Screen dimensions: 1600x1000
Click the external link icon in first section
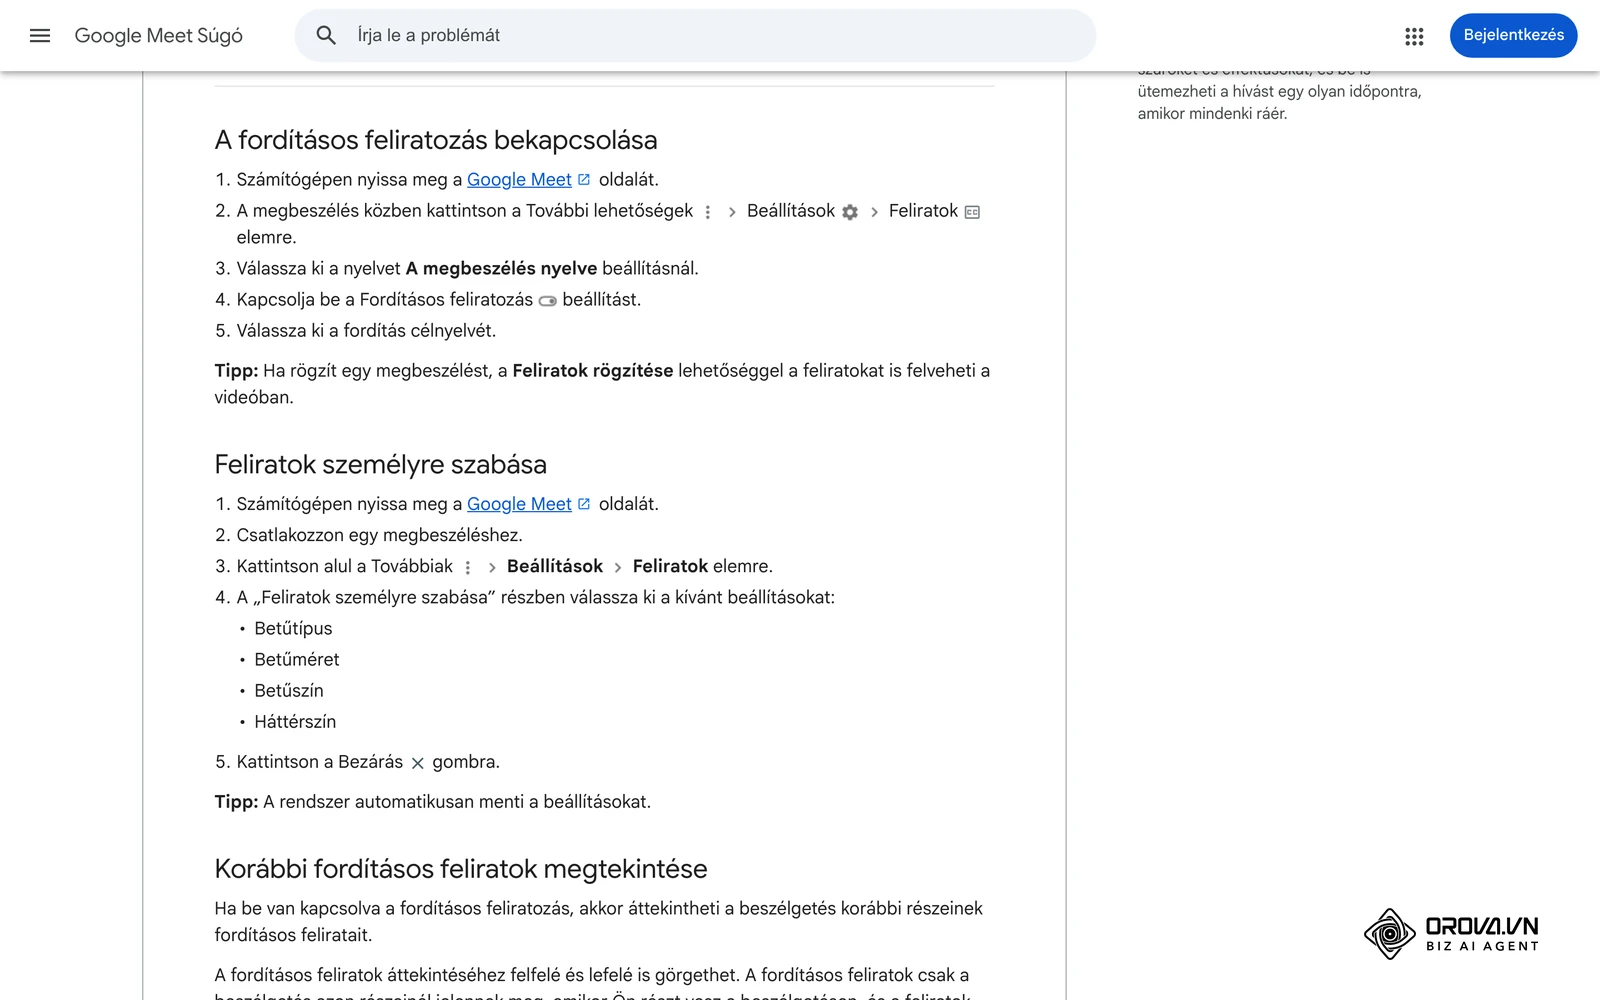[584, 180]
